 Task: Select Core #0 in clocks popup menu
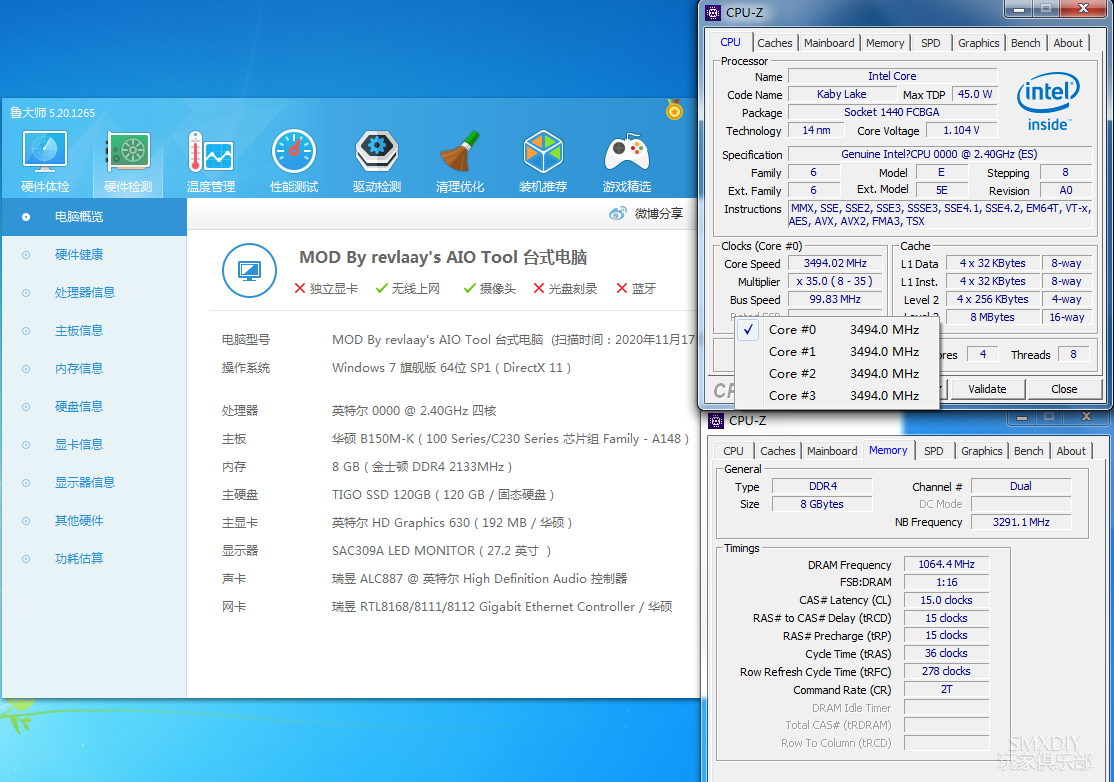point(837,330)
